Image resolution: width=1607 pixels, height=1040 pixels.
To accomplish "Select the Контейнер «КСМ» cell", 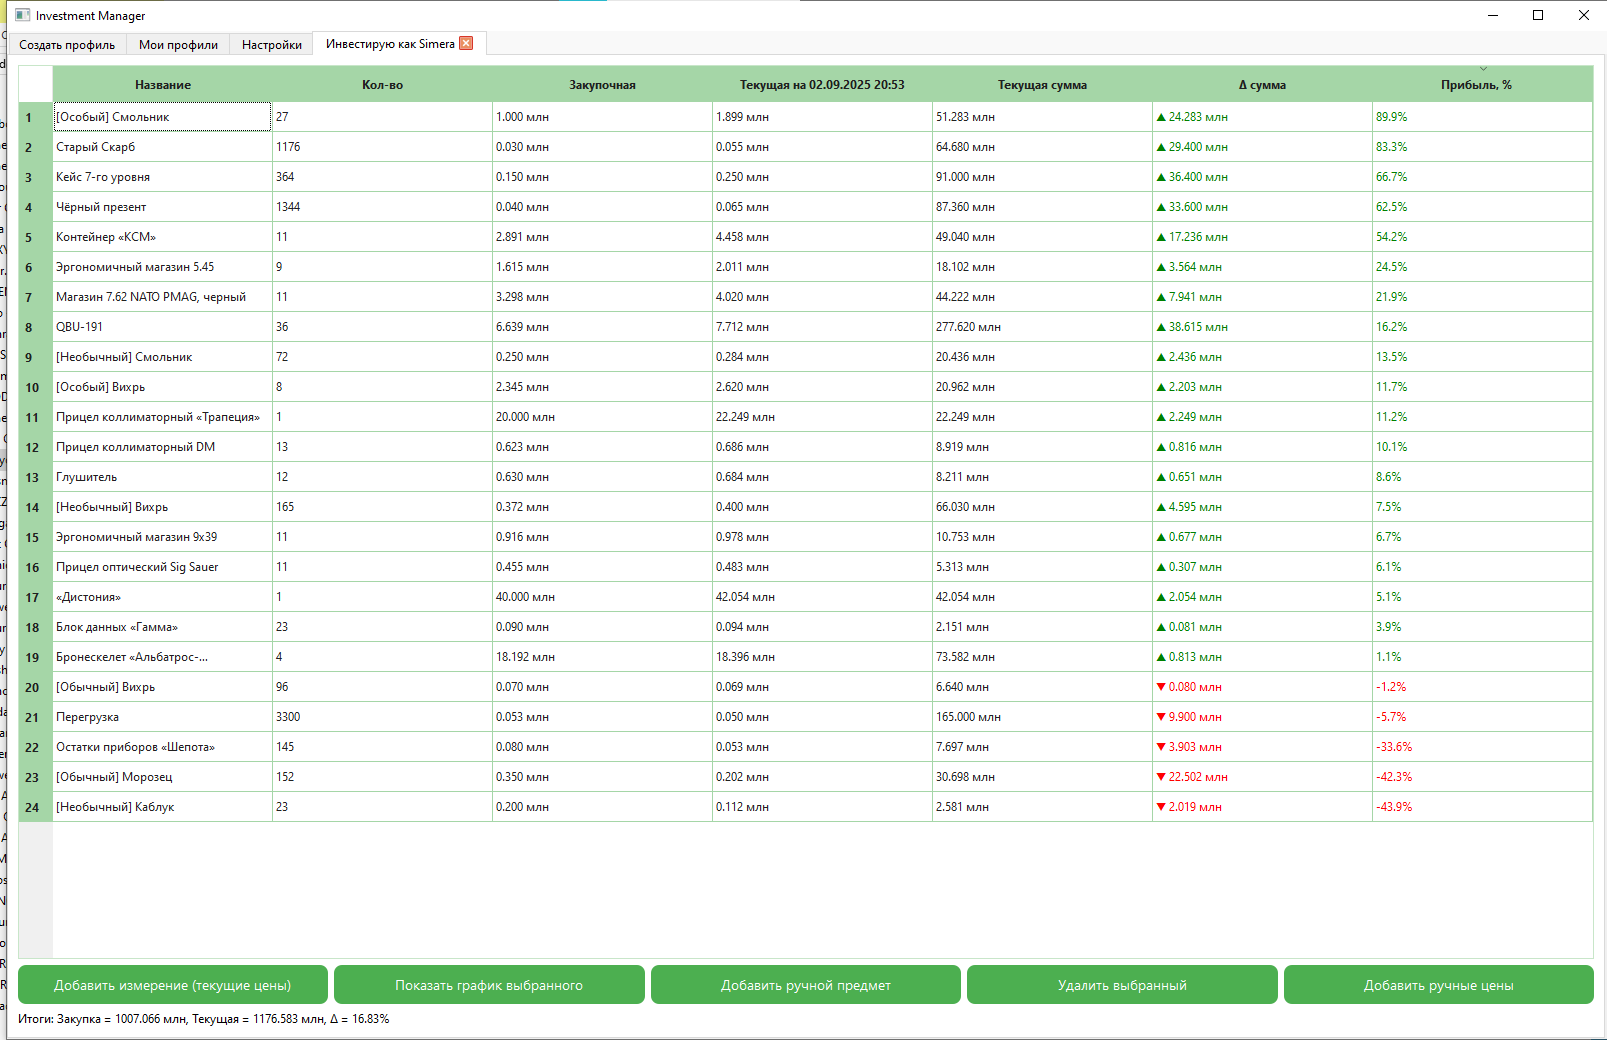I will [x=163, y=237].
